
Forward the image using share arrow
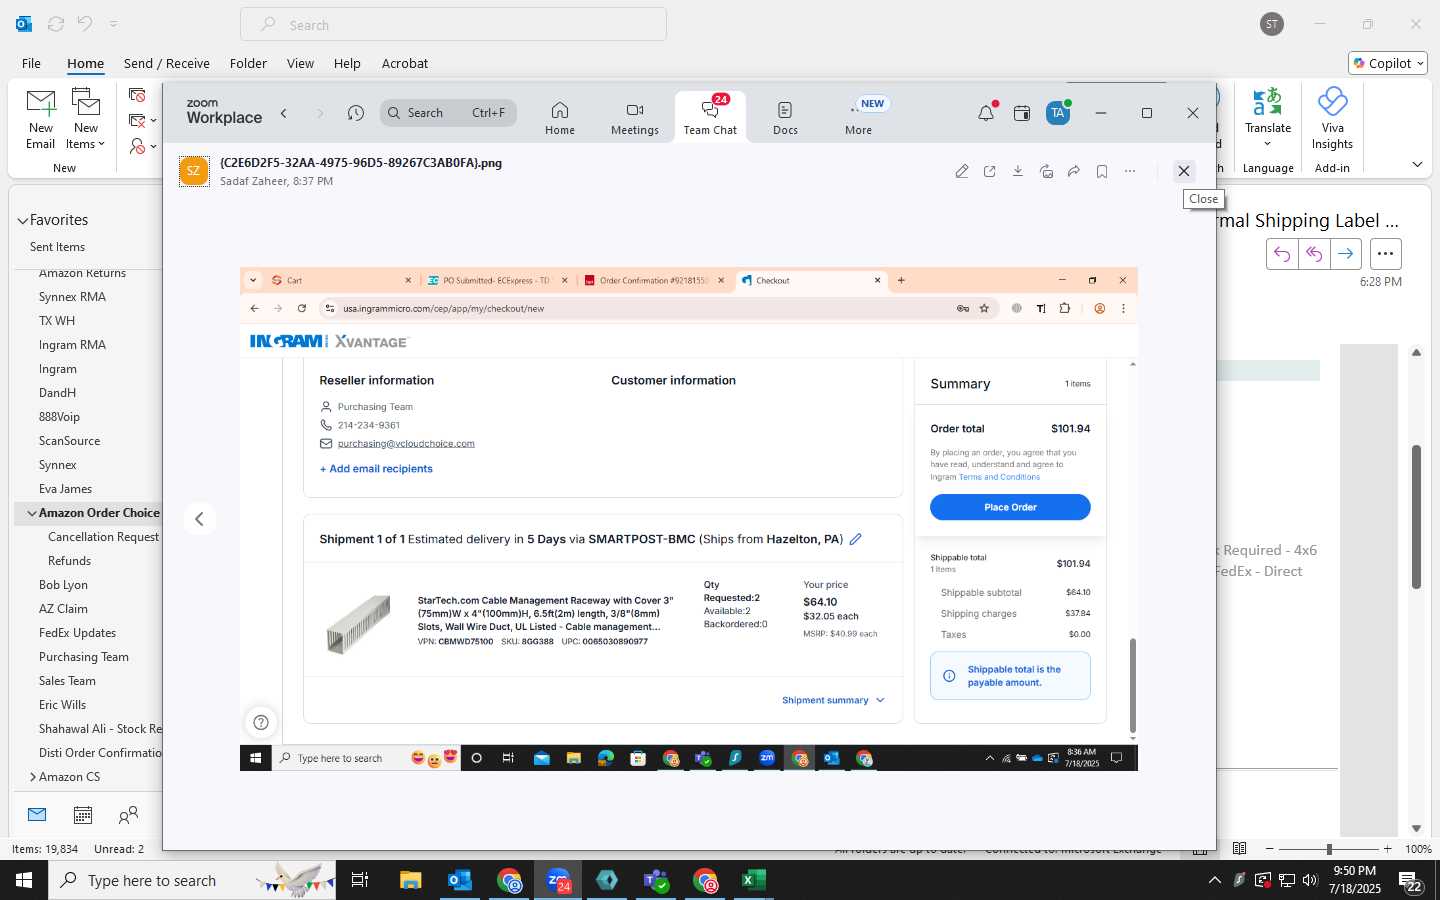(1074, 171)
